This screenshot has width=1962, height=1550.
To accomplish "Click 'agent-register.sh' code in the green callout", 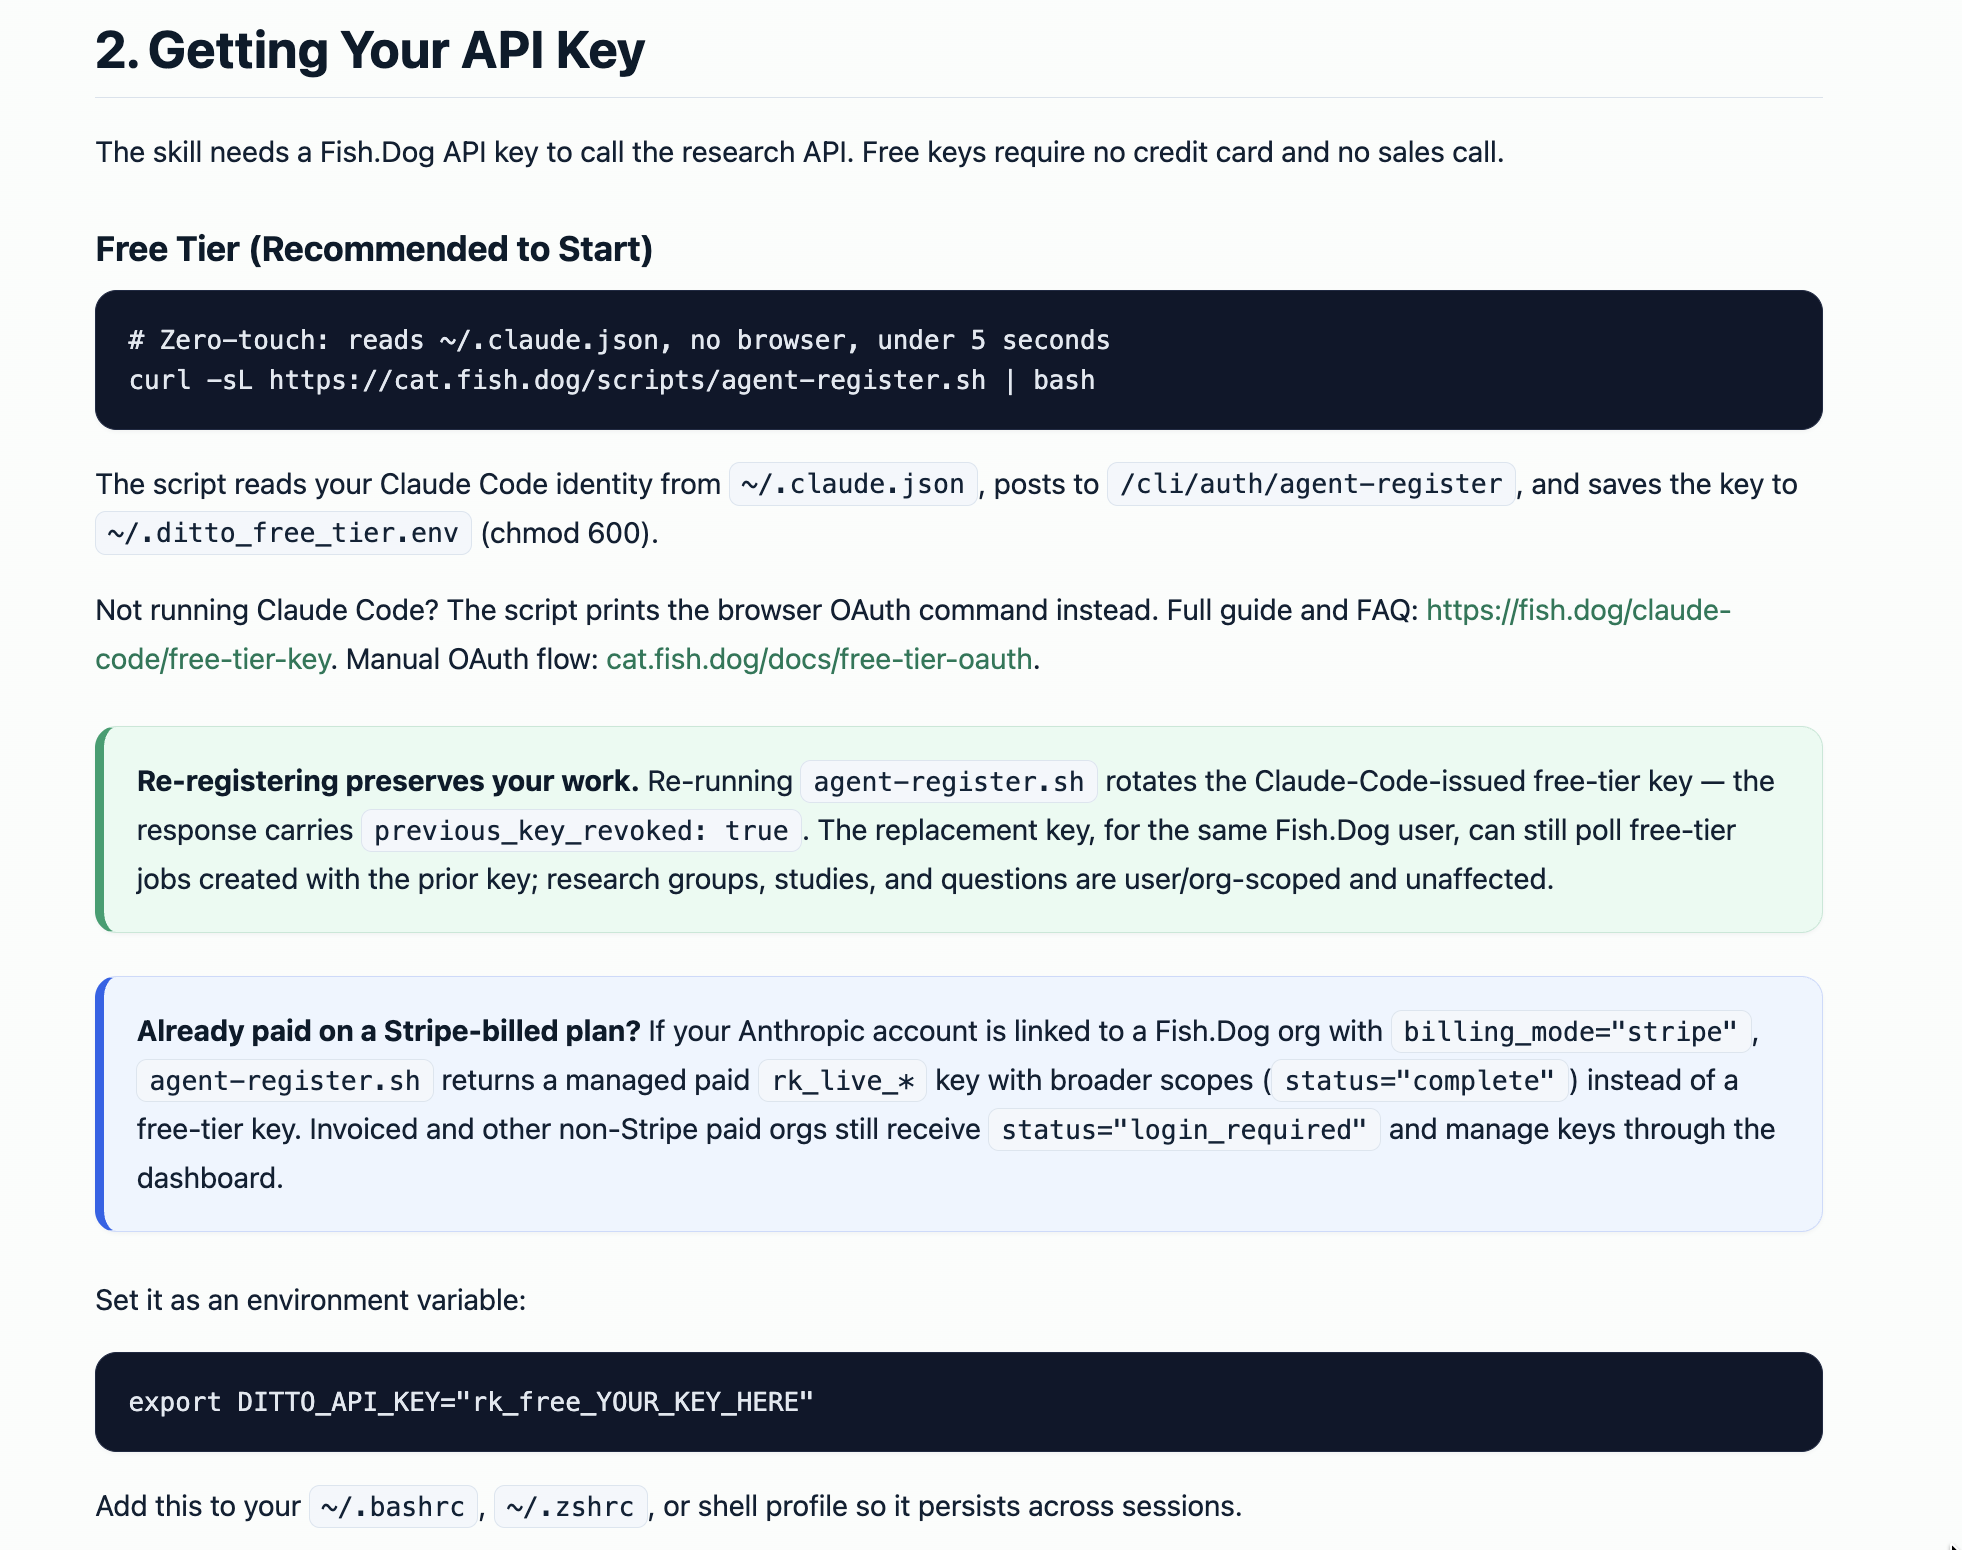I will [x=949, y=781].
